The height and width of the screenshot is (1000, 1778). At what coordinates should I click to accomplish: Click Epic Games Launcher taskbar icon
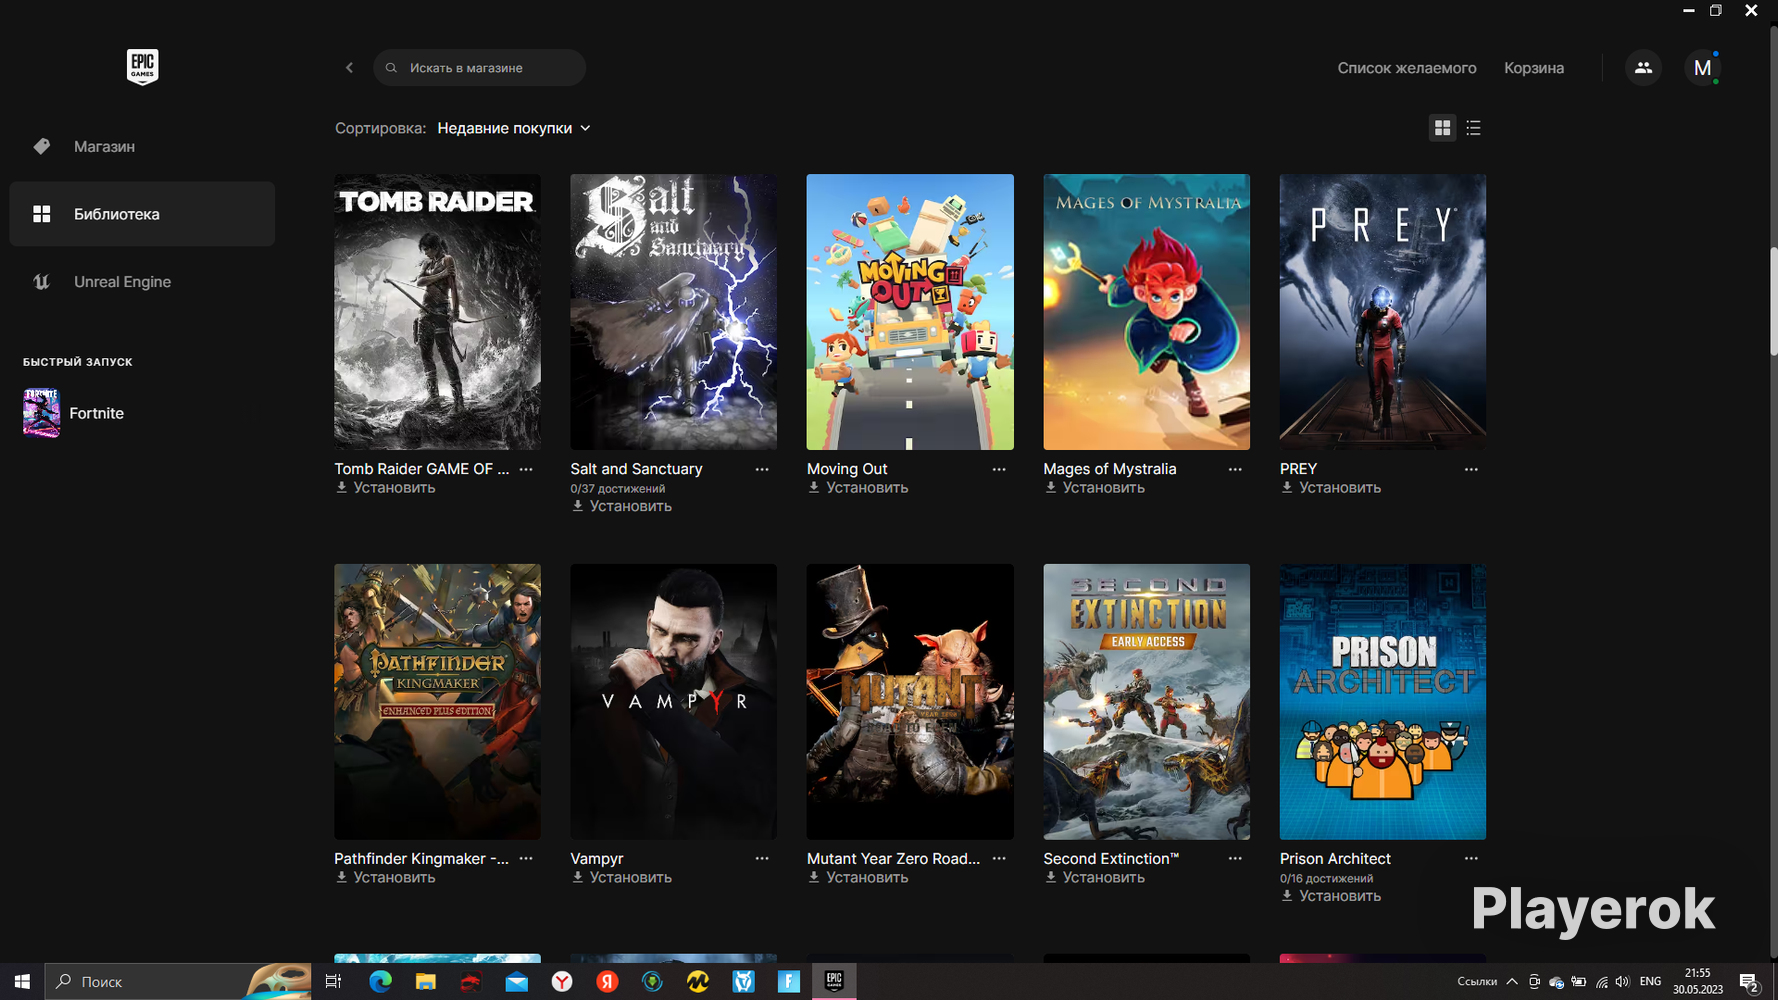click(x=834, y=981)
